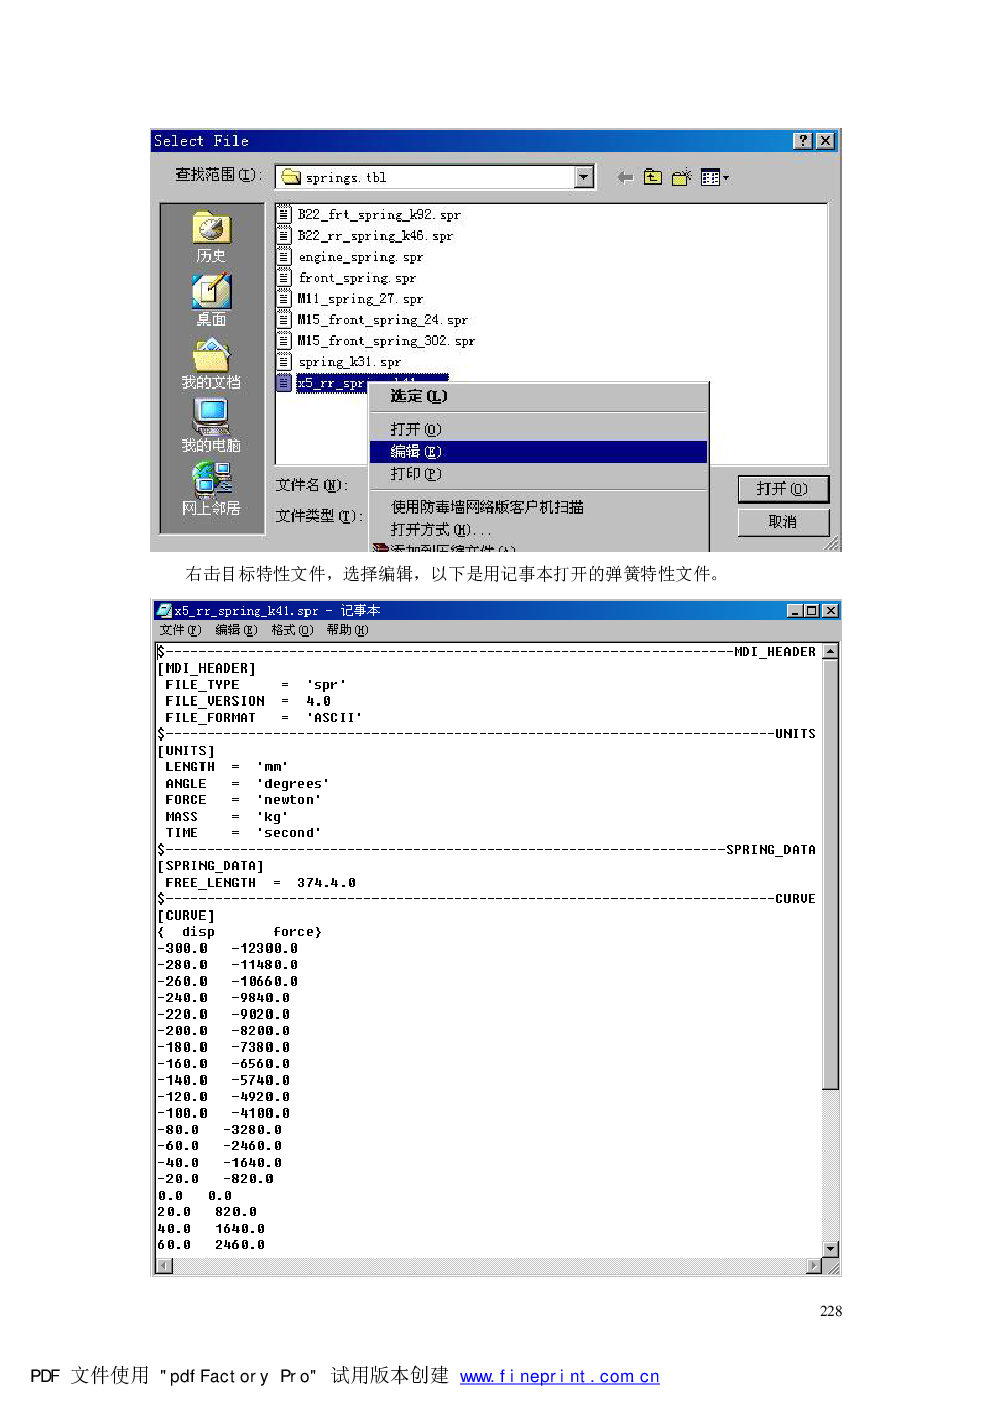Click Notepad vertical scrollbar down arrow
The height and width of the screenshot is (1402, 992).
coord(830,1249)
